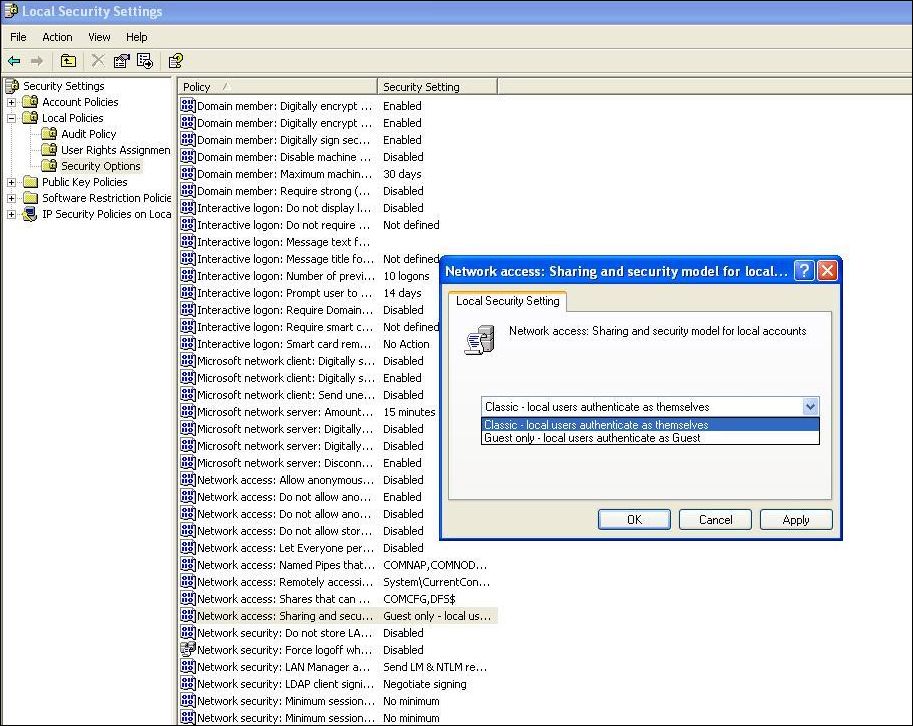The width and height of the screenshot is (913, 726).
Task: Click the Help toolbar icon
Action: click(176, 61)
